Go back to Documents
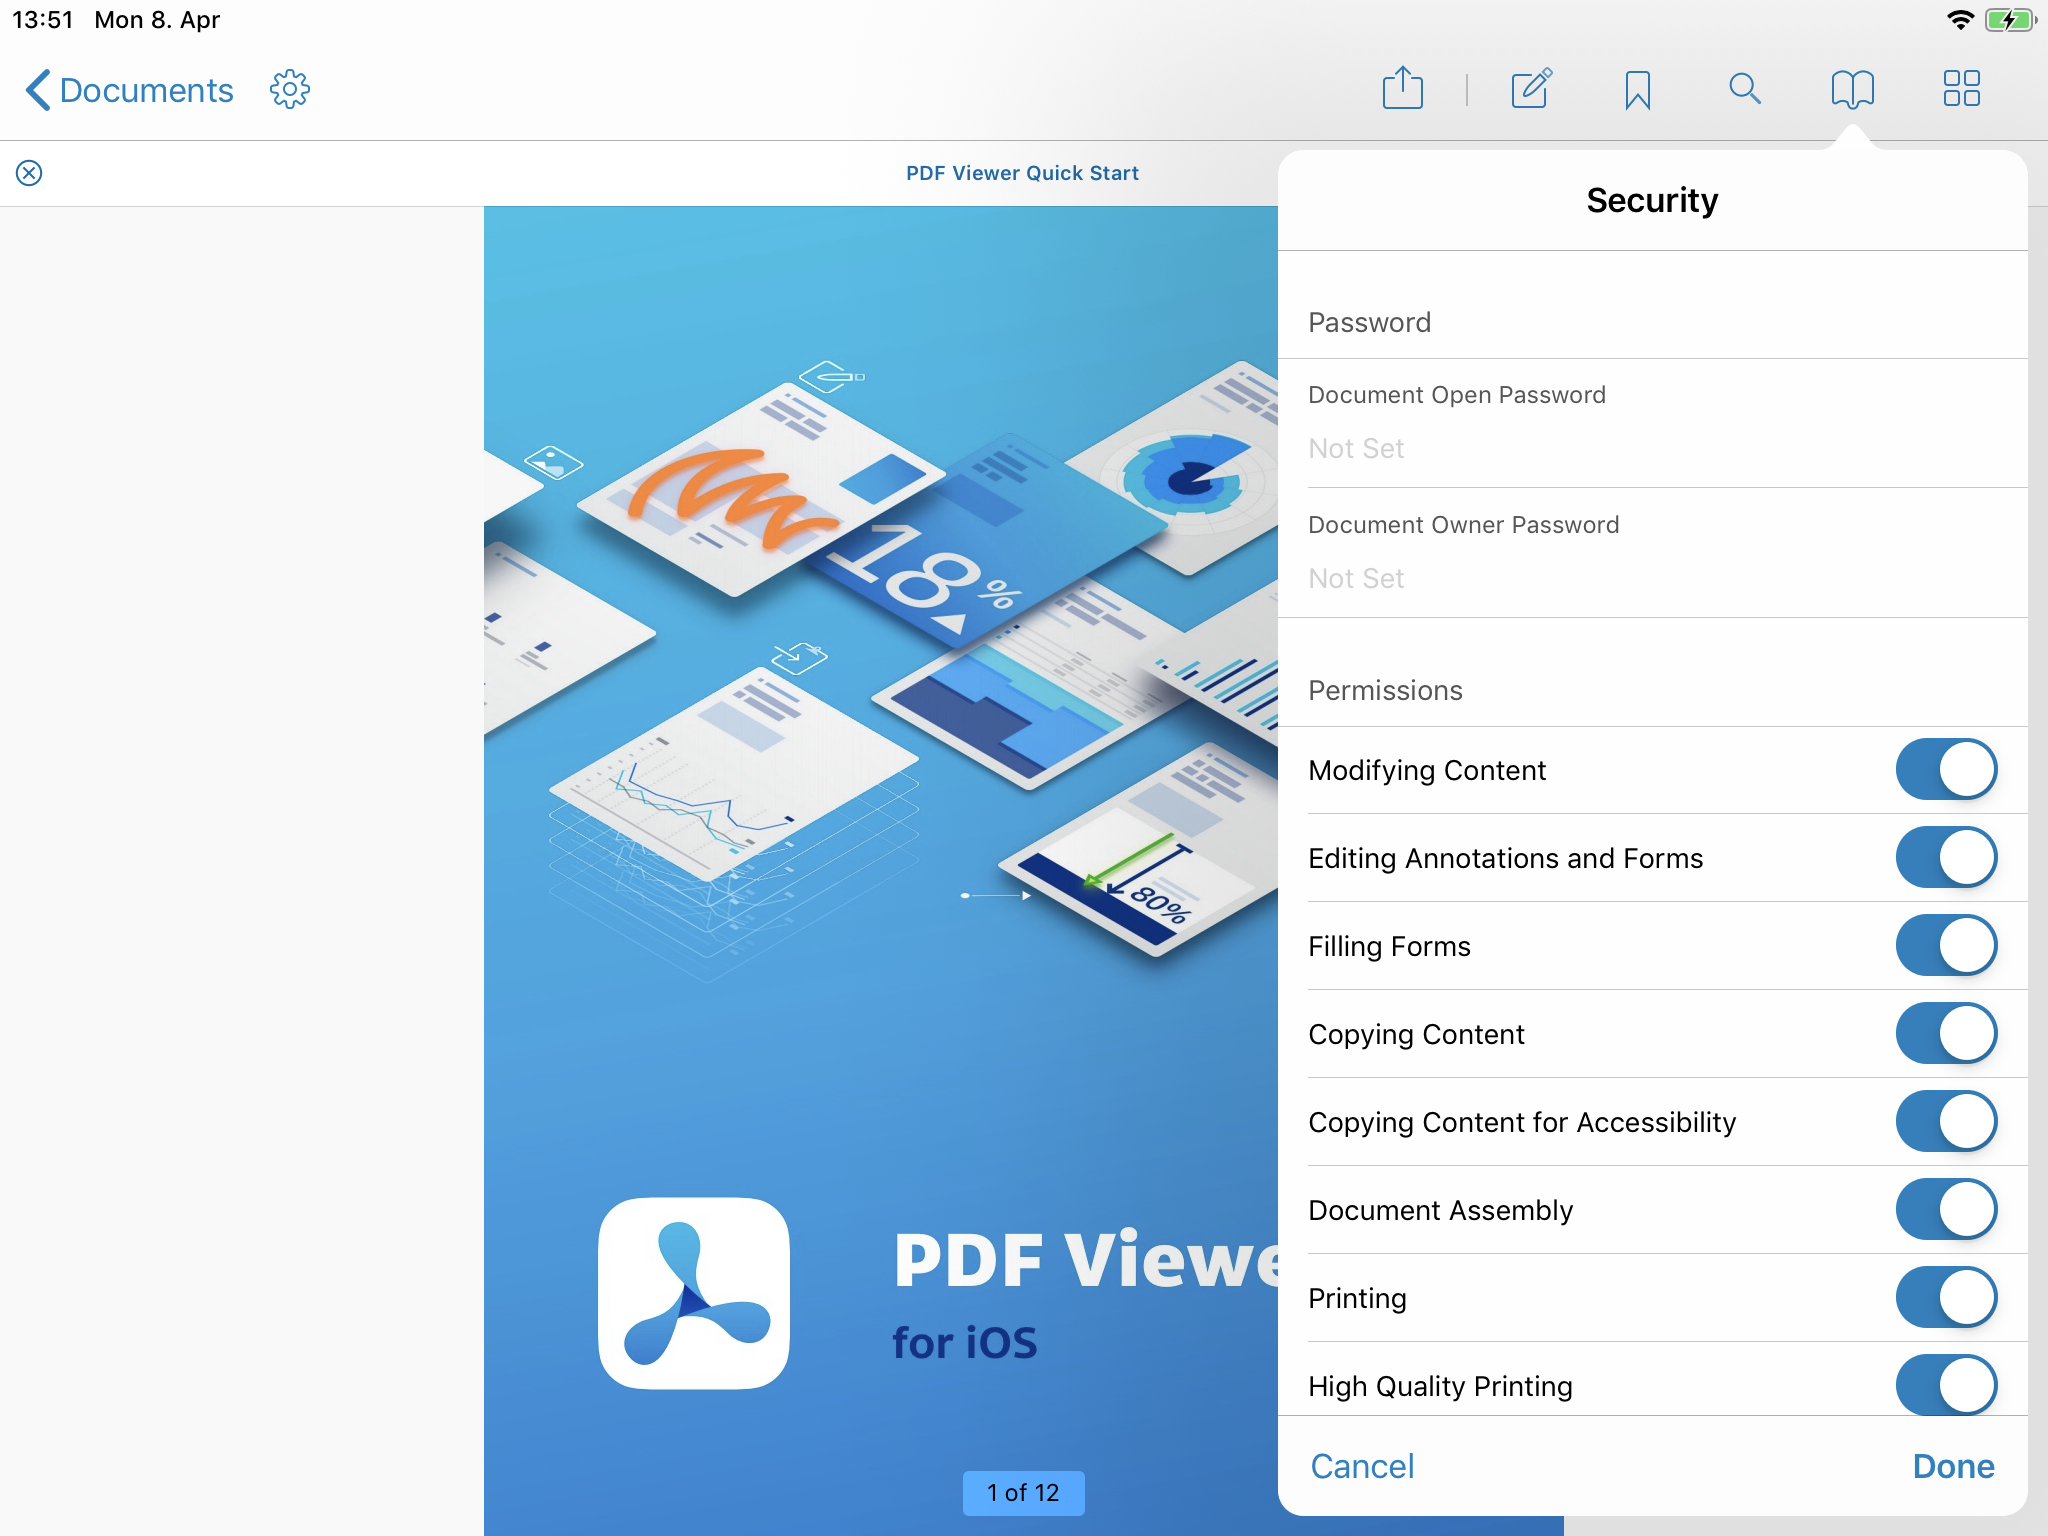Viewport: 2048px width, 1536px height. coord(128,90)
